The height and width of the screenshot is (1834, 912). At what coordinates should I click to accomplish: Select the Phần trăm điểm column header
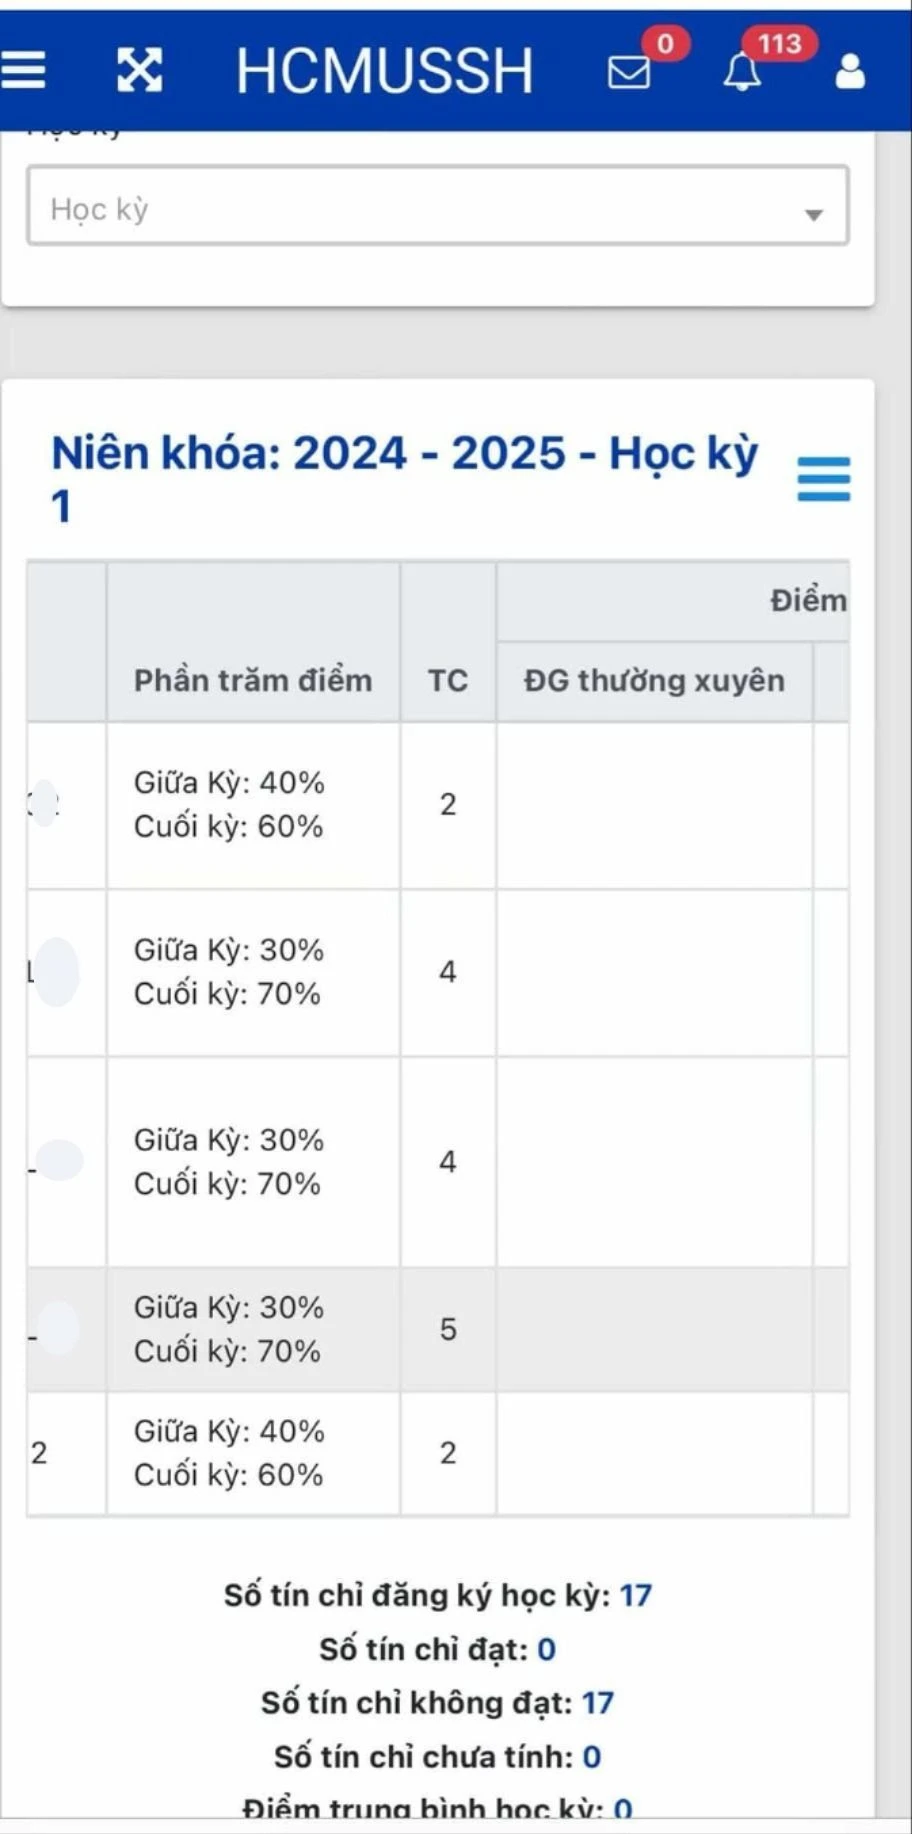tap(253, 680)
